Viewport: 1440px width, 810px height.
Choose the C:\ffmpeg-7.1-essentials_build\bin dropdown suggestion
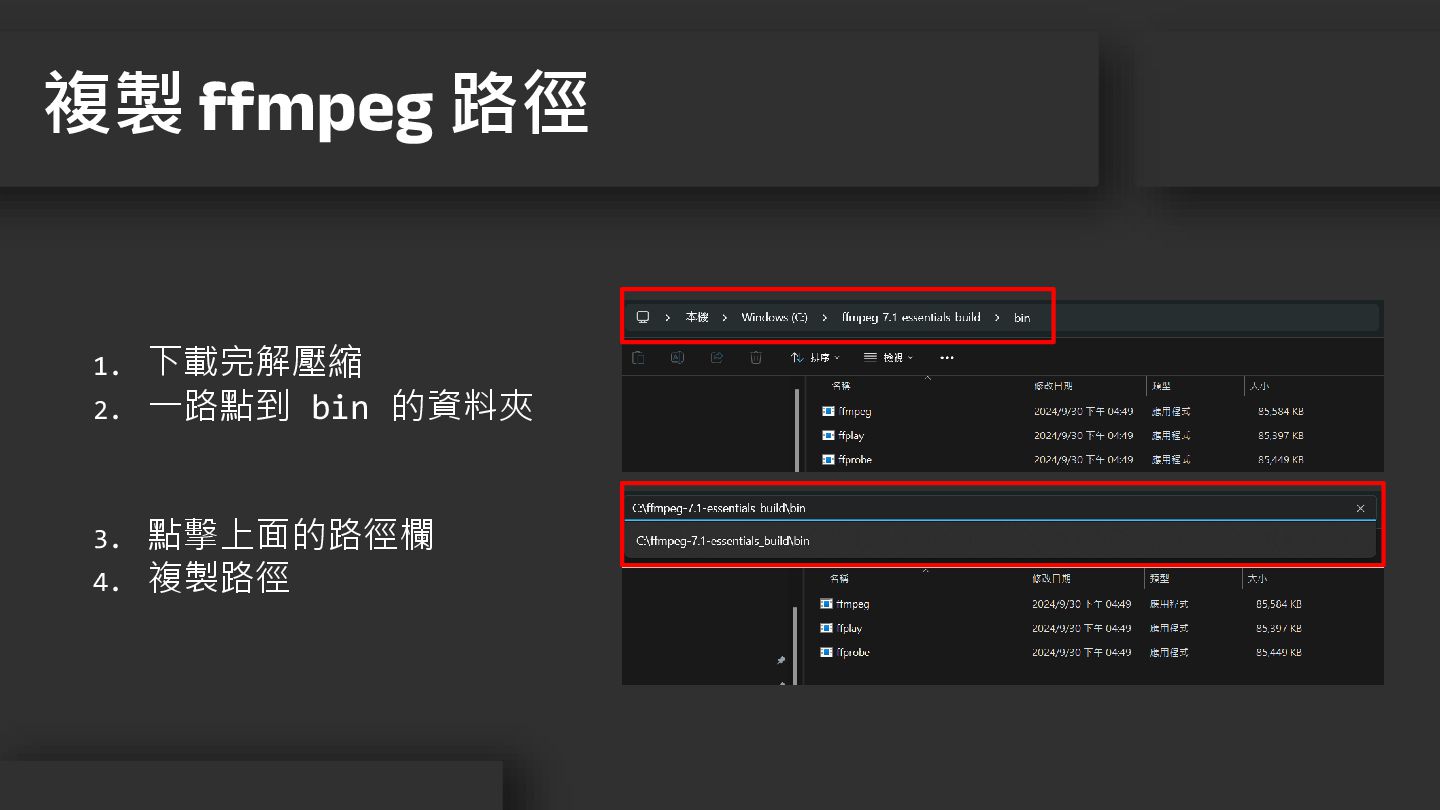(x=1000, y=540)
